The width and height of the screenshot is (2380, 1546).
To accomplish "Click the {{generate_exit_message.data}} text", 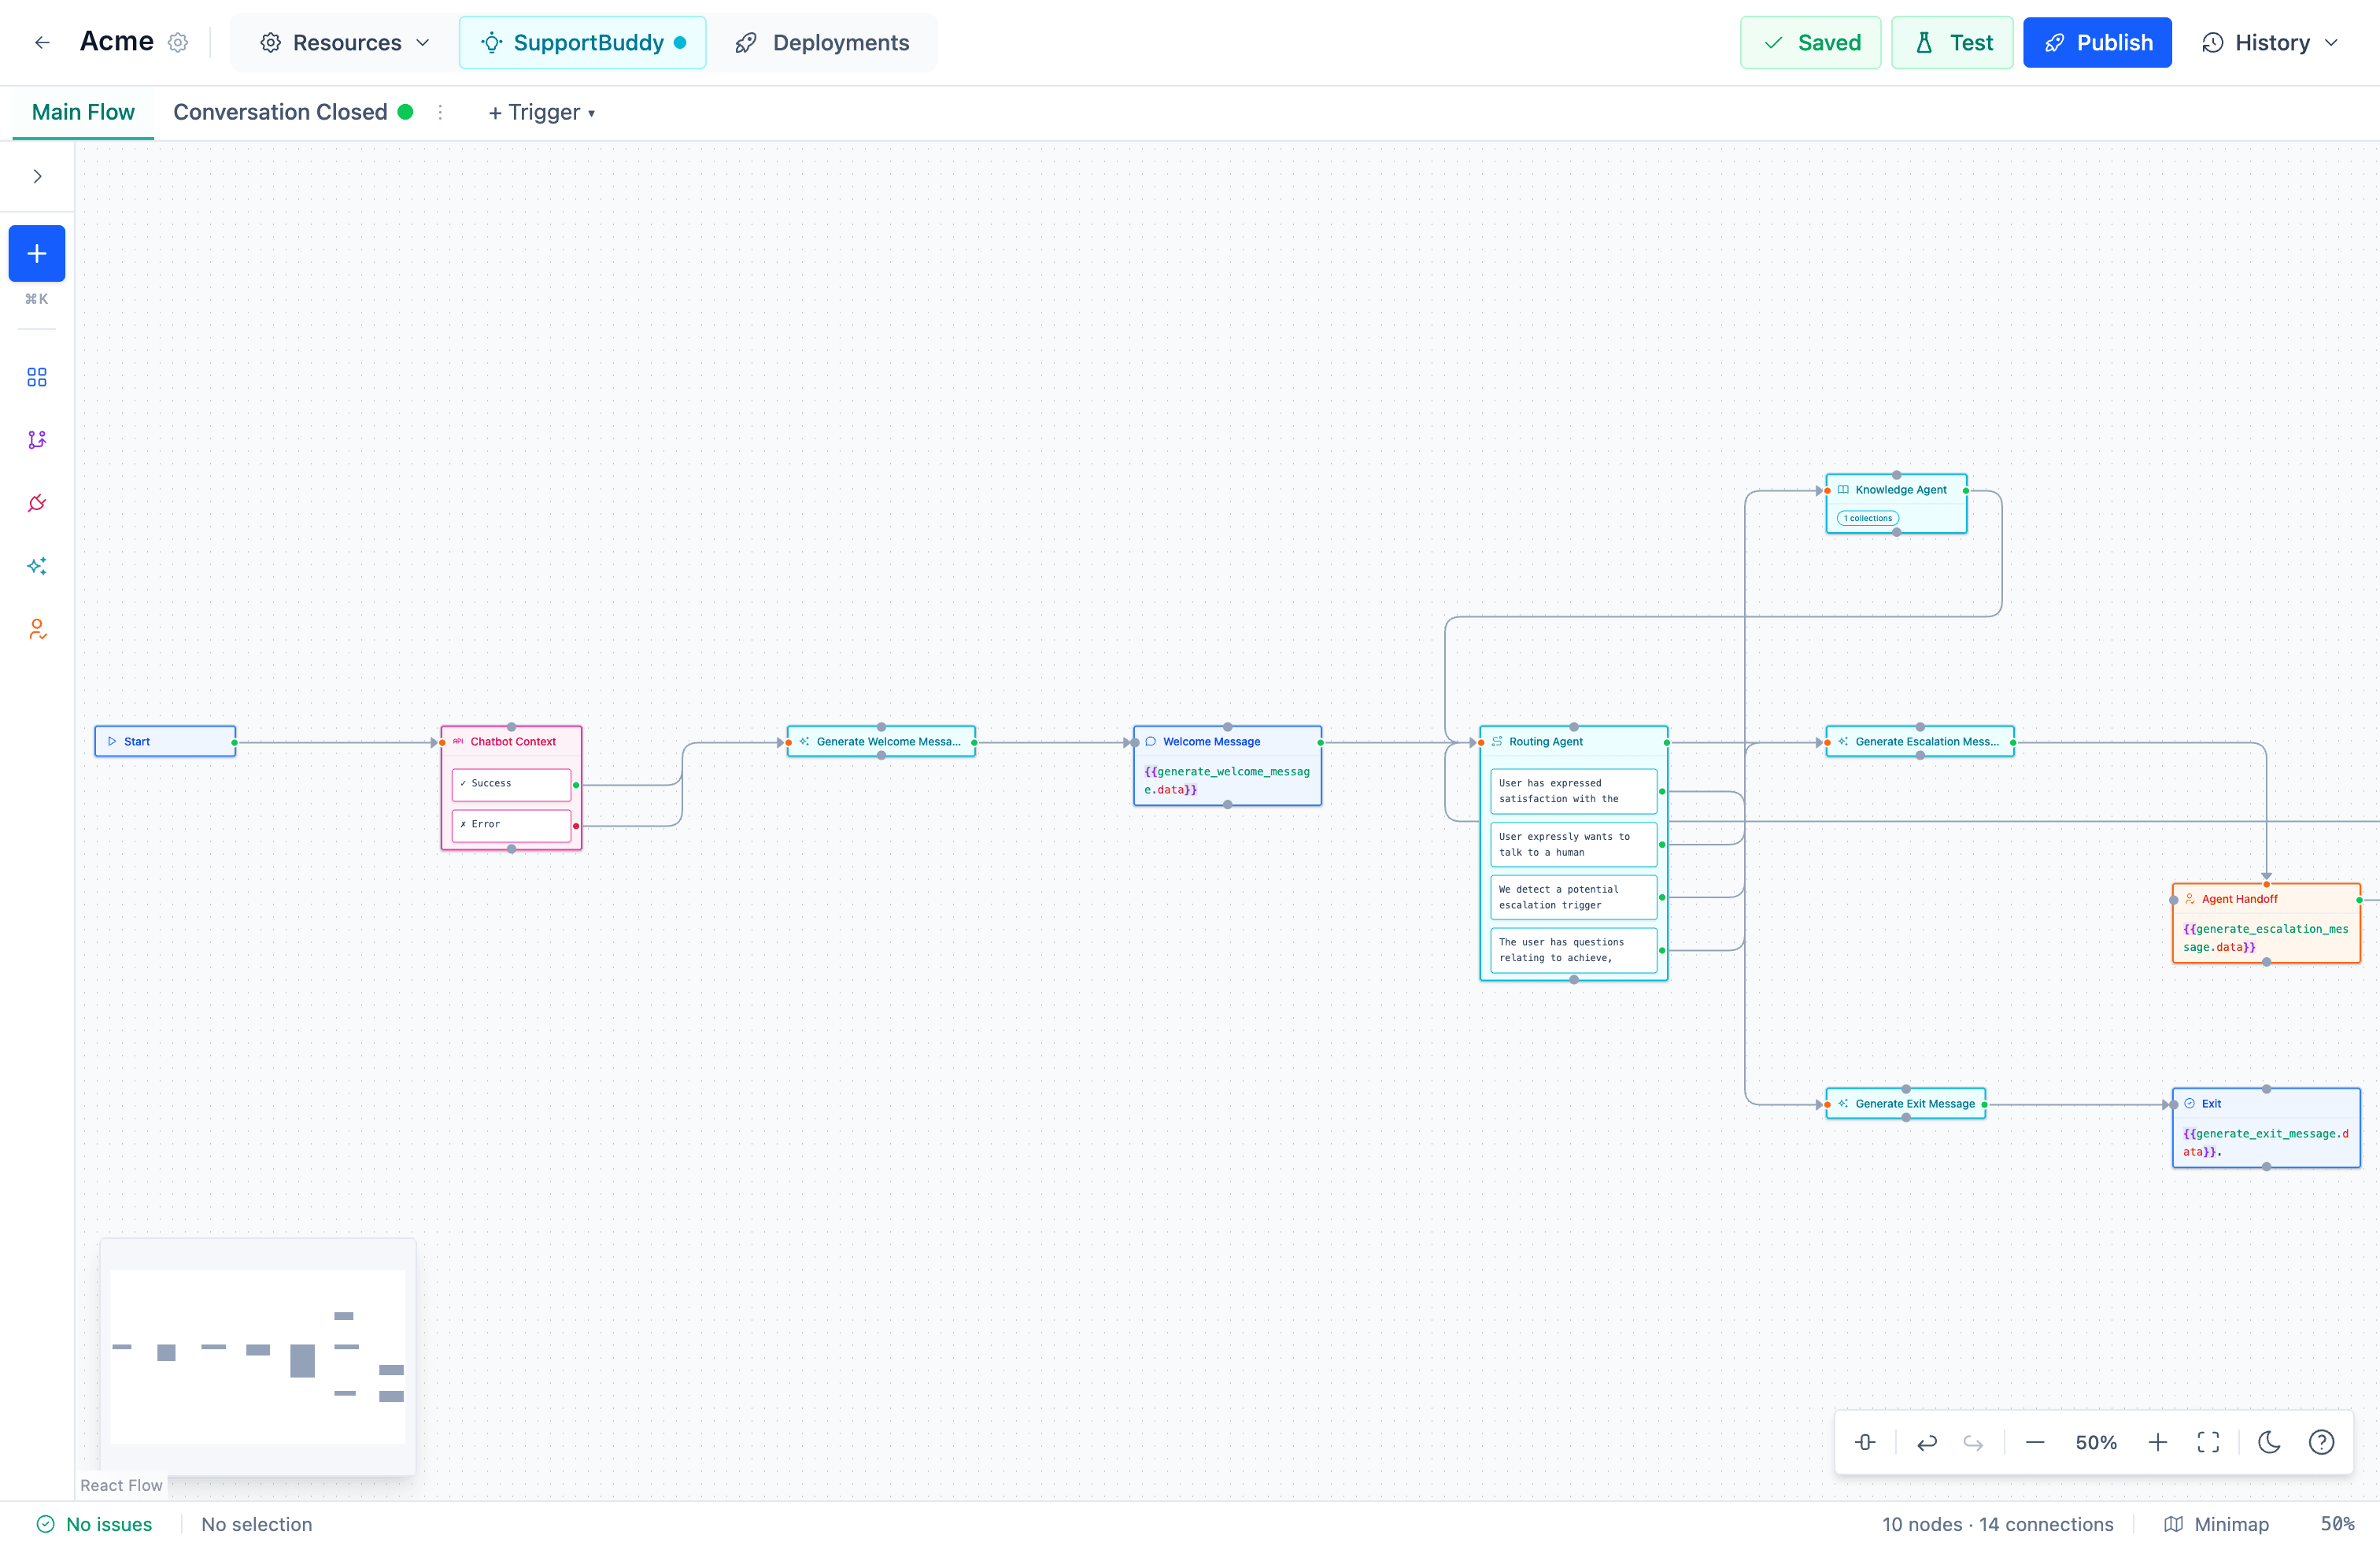I will pos(2266,1143).
